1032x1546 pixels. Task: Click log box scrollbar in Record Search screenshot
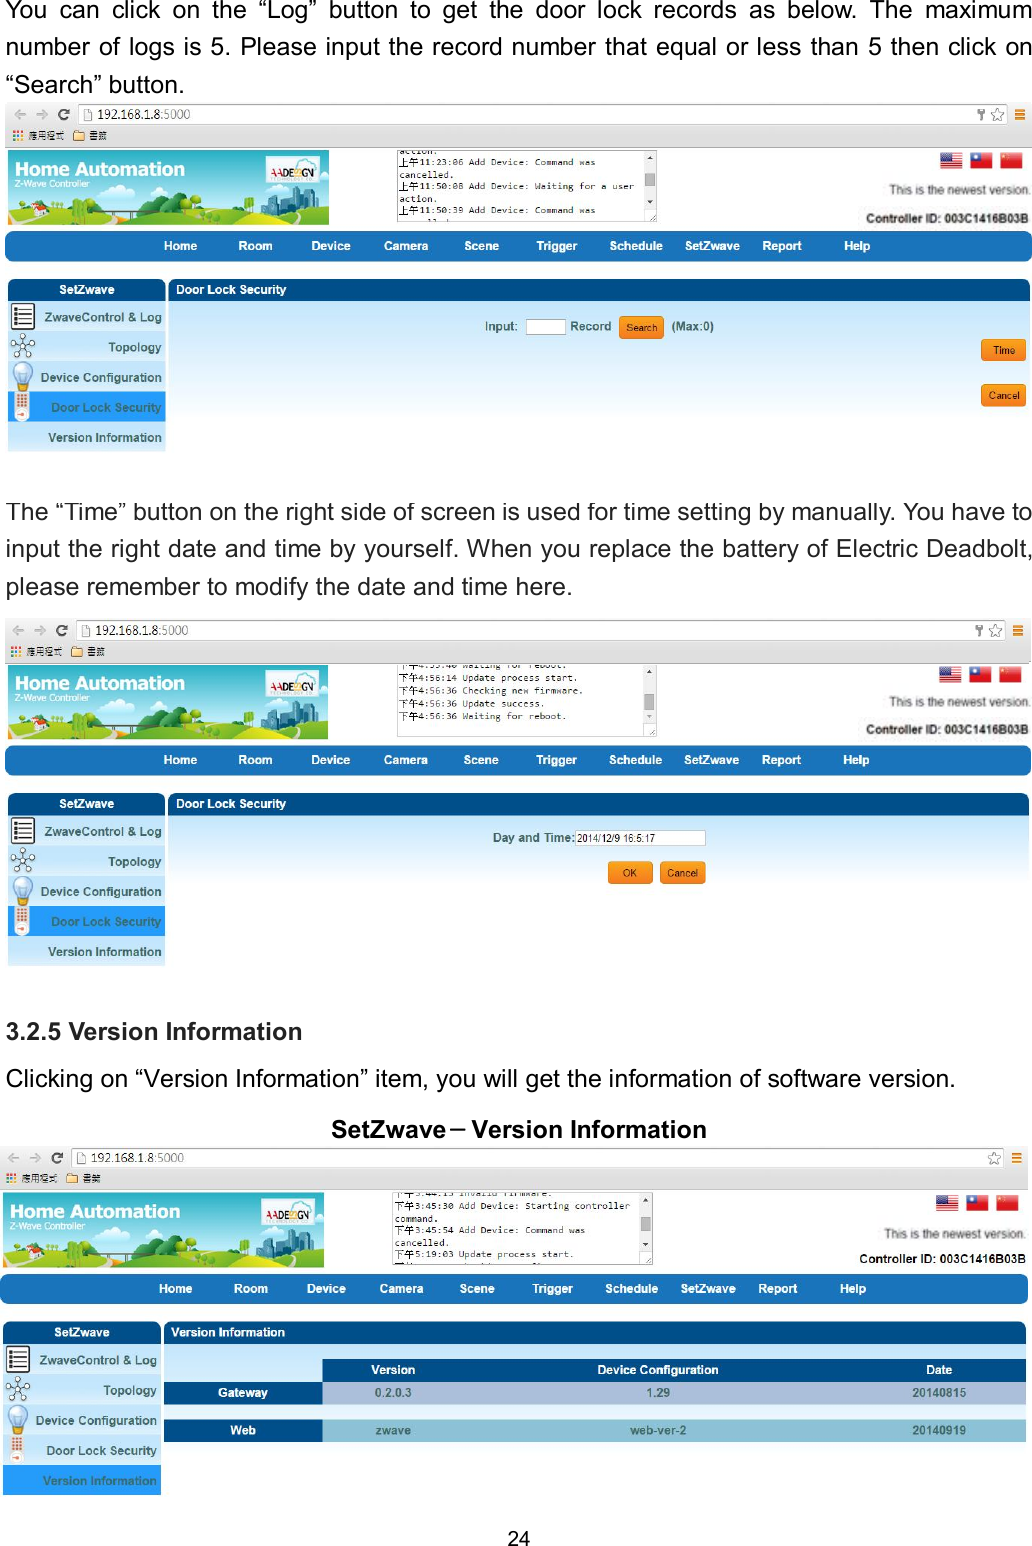pyautogui.click(x=650, y=186)
